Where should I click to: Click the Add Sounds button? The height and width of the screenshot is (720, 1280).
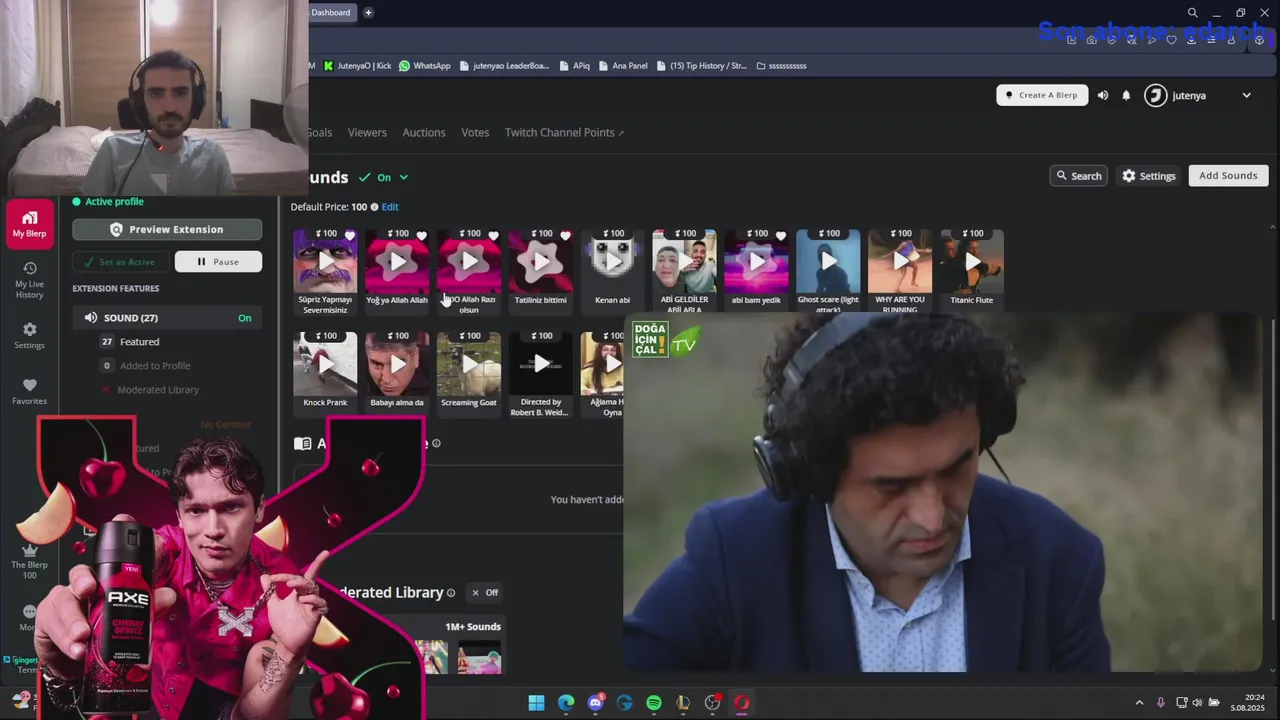(1228, 175)
